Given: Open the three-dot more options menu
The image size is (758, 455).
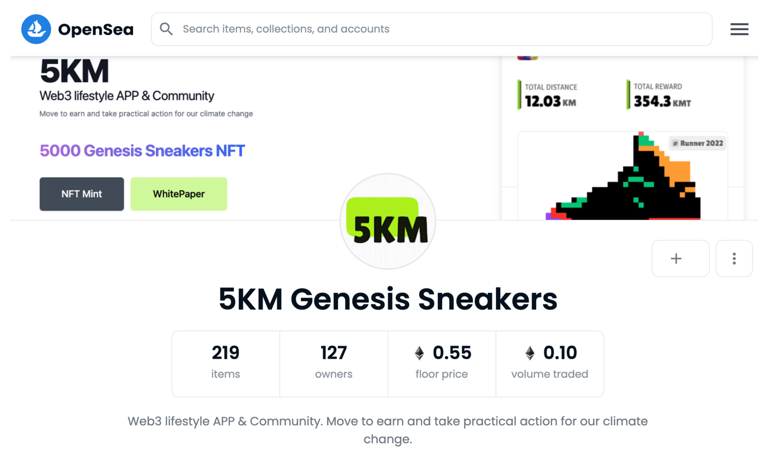Looking at the screenshot, I should [x=734, y=259].
